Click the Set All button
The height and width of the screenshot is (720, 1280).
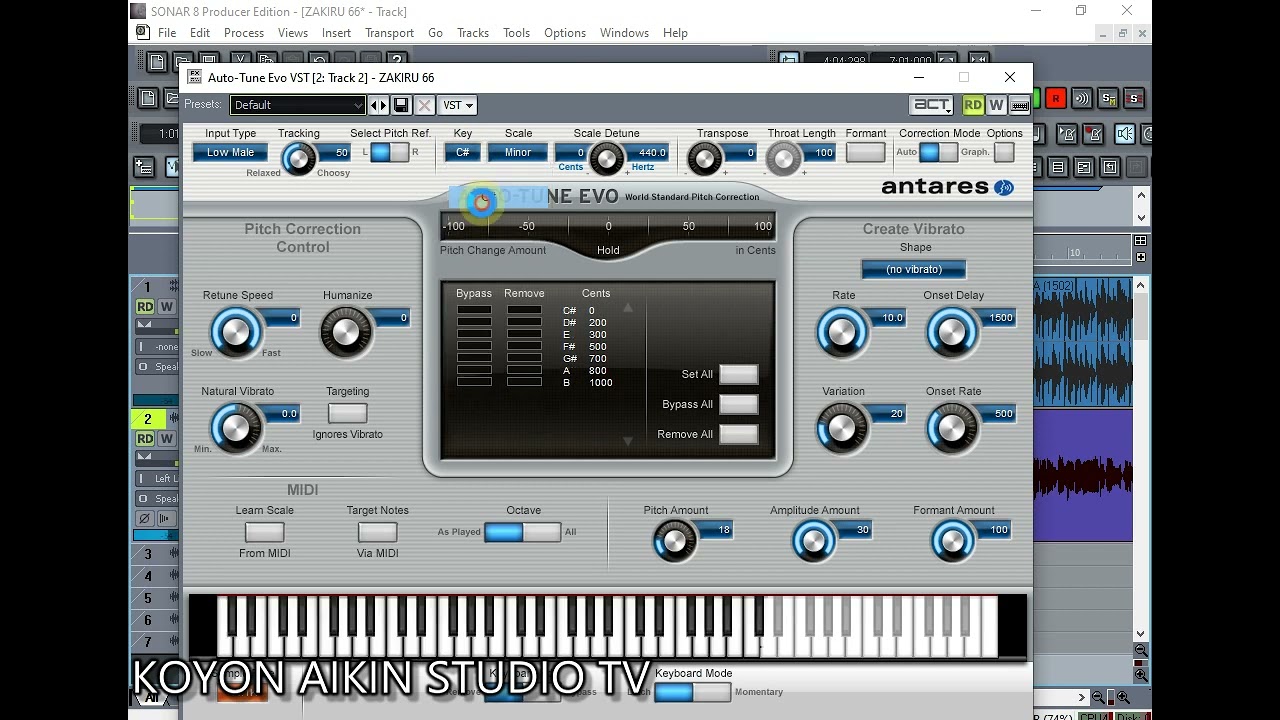coord(738,374)
